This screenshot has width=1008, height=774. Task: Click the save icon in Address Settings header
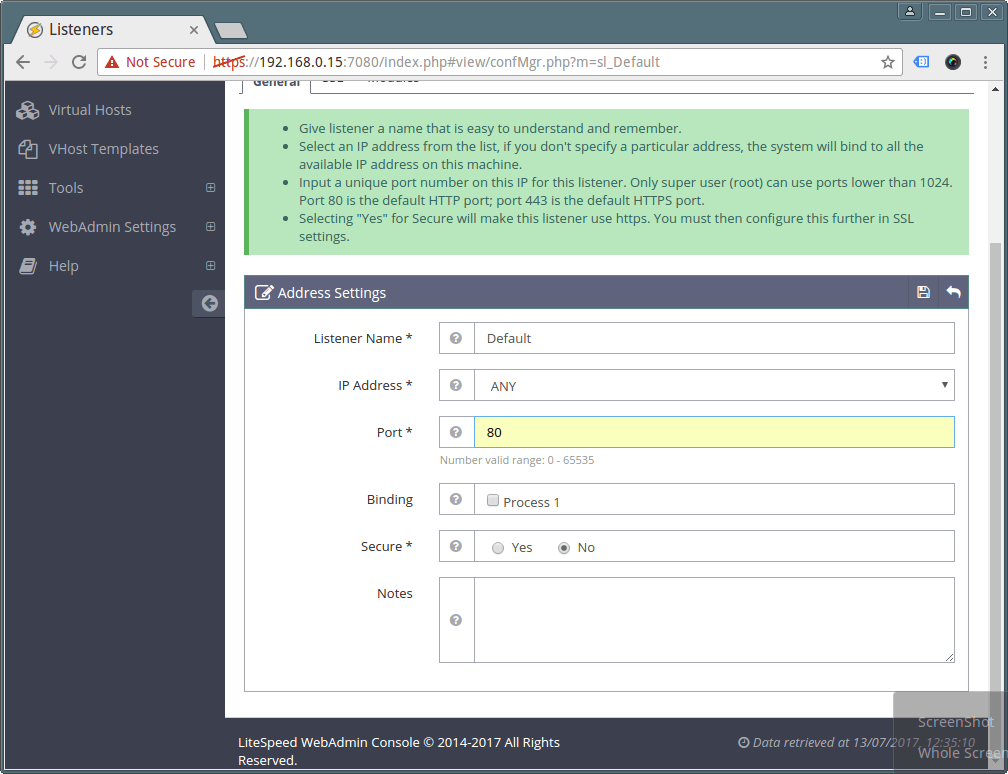pos(923,292)
